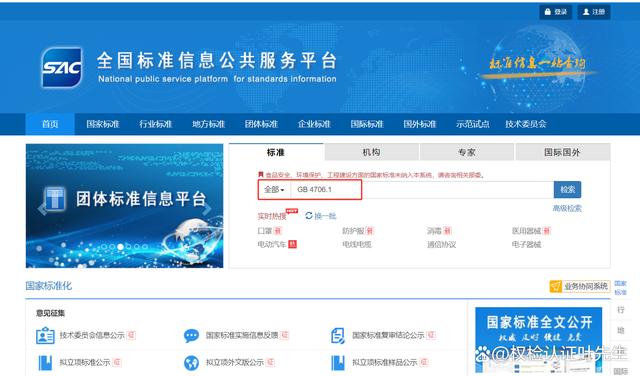Click the 登录 login button
The height and width of the screenshot is (376, 640).
(556, 12)
